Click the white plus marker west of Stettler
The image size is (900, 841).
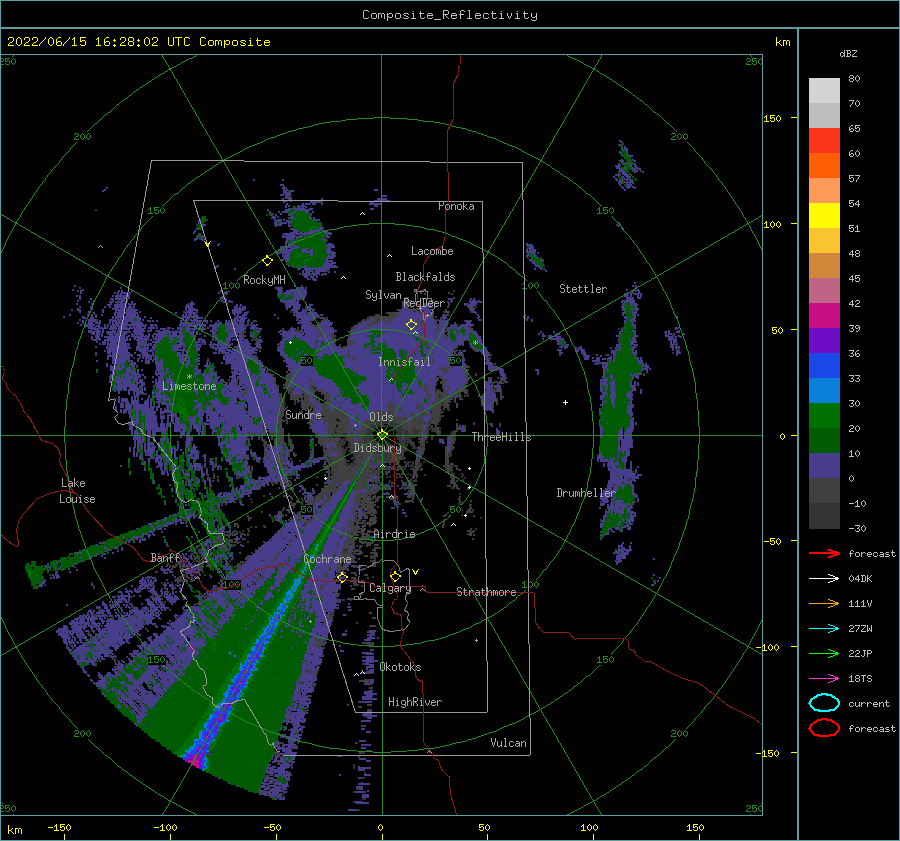click(x=565, y=402)
